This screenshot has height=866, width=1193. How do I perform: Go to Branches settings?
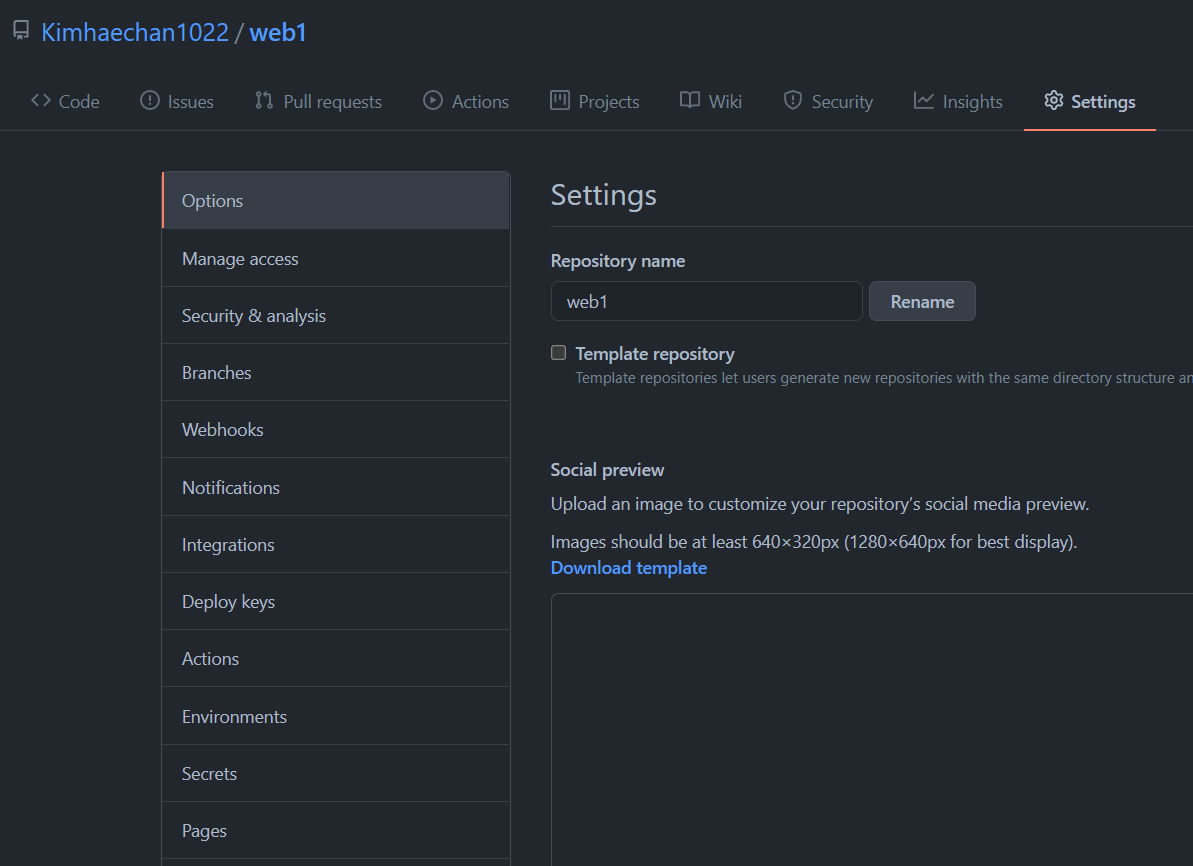(336, 373)
